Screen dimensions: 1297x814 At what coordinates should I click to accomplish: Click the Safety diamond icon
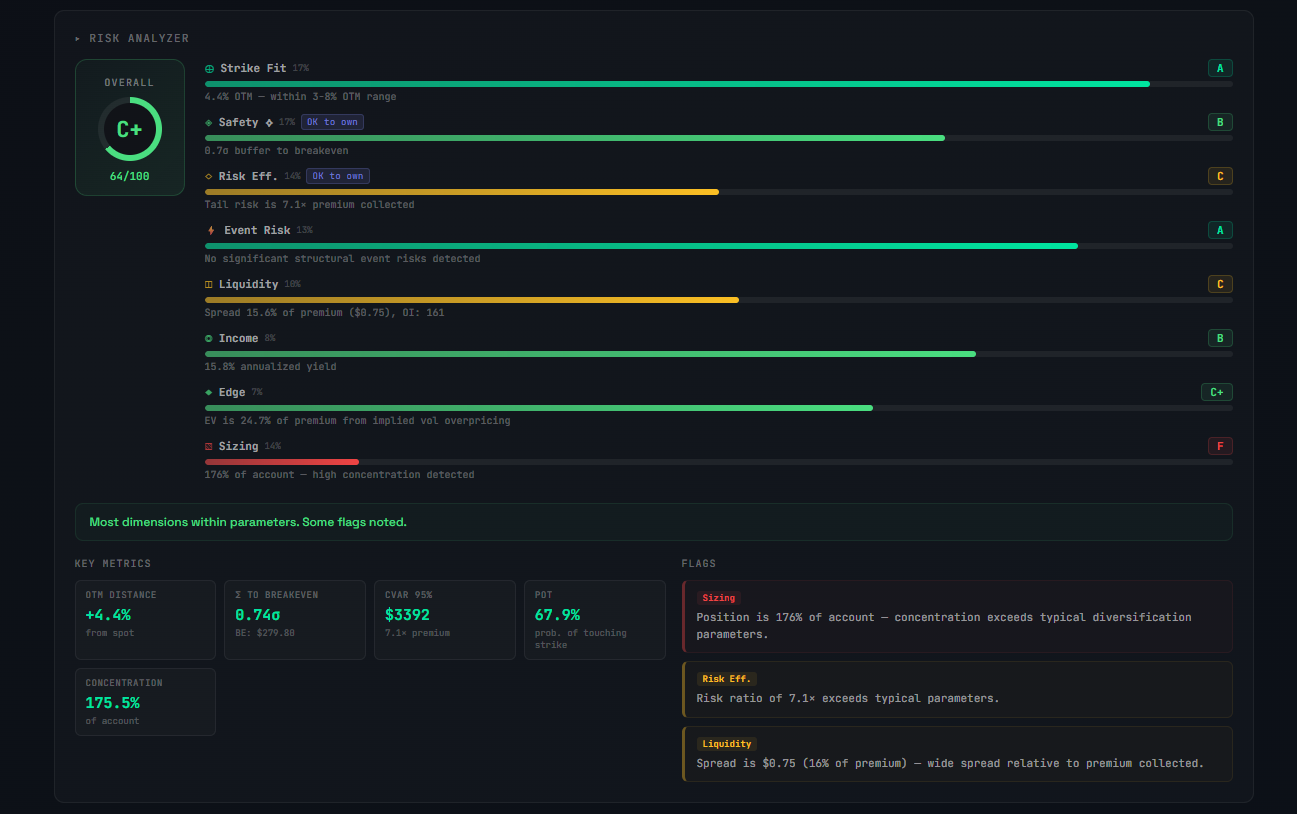tap(208, 122)
